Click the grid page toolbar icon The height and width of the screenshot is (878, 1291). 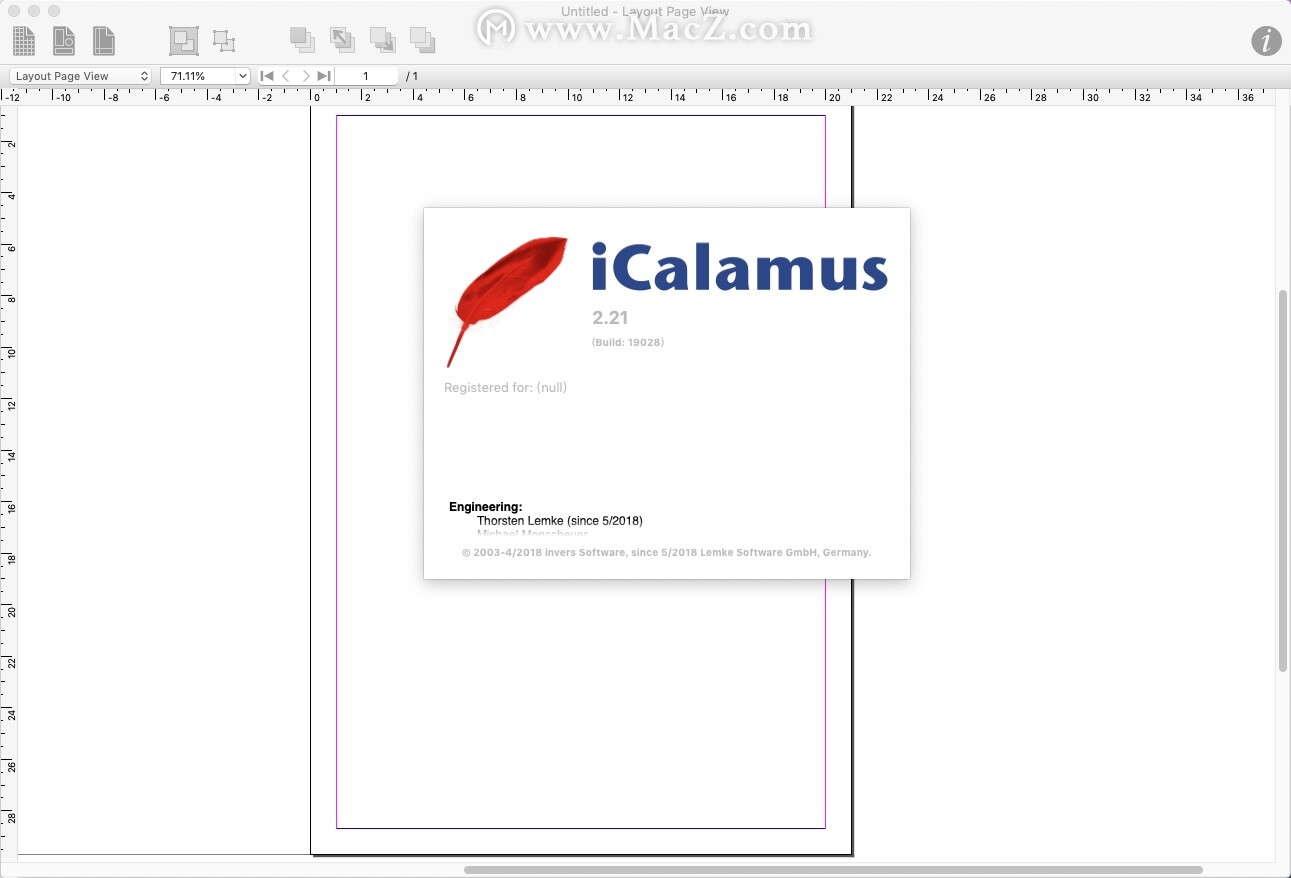tap(24, 41)
